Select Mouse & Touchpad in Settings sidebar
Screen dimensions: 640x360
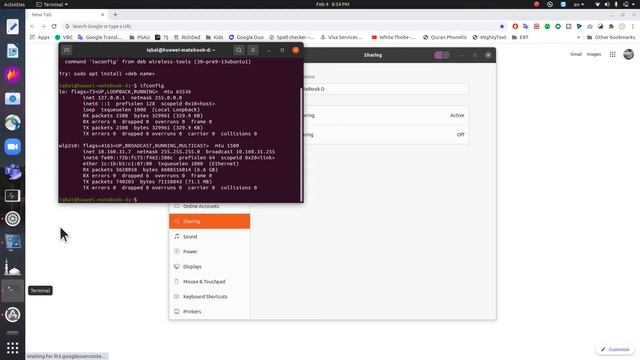point(210,282)
